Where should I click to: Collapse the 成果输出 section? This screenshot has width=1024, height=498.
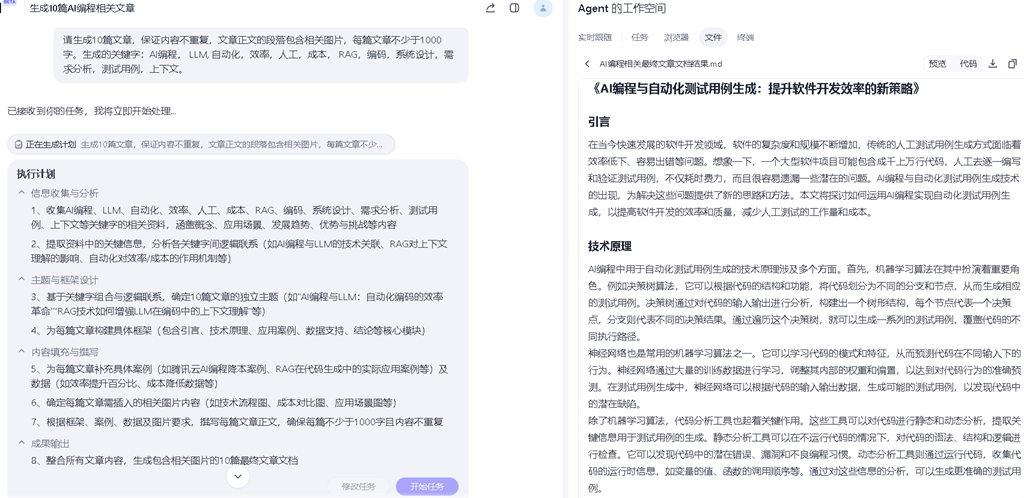(22, 443)
